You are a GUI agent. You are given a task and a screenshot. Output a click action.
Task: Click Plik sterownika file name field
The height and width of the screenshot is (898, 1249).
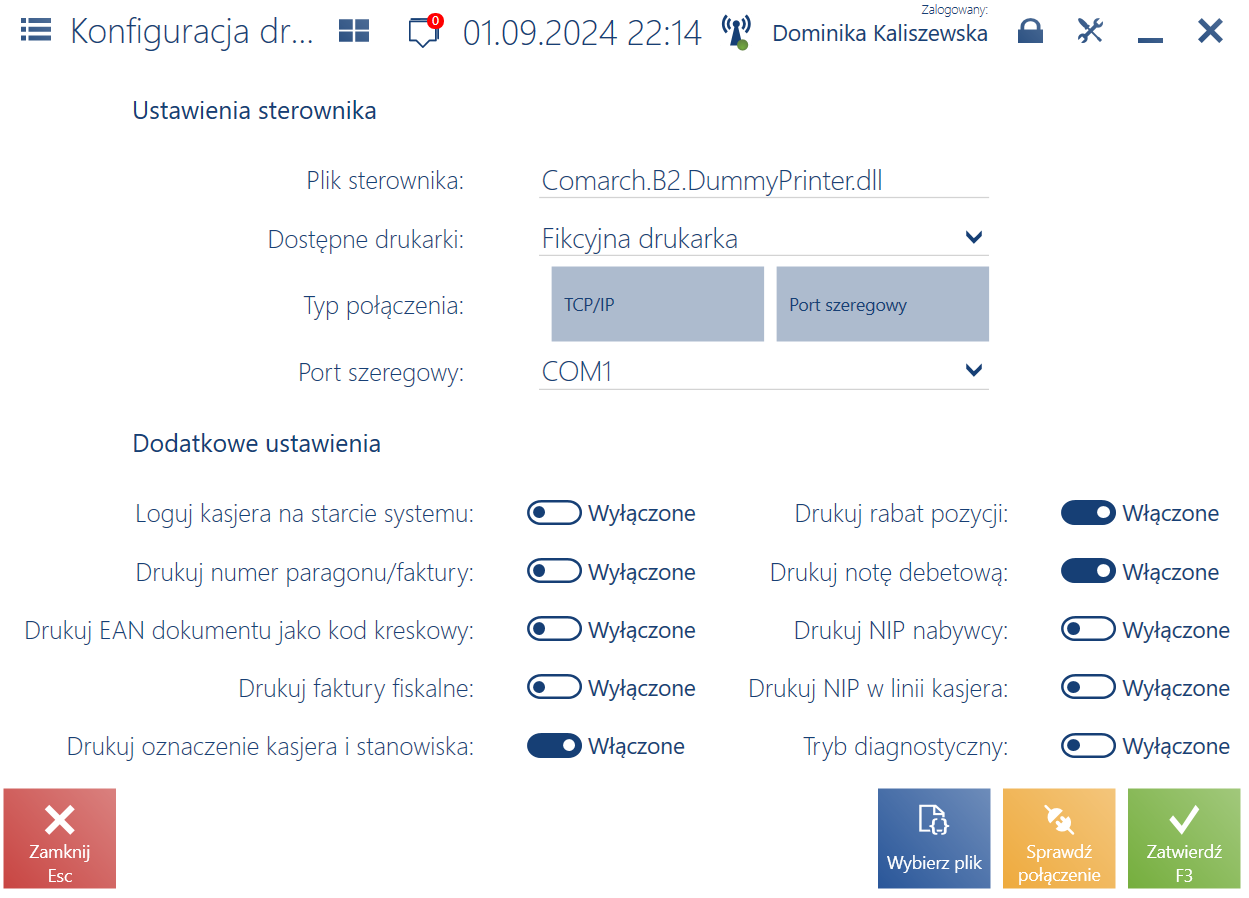(764, 181)
